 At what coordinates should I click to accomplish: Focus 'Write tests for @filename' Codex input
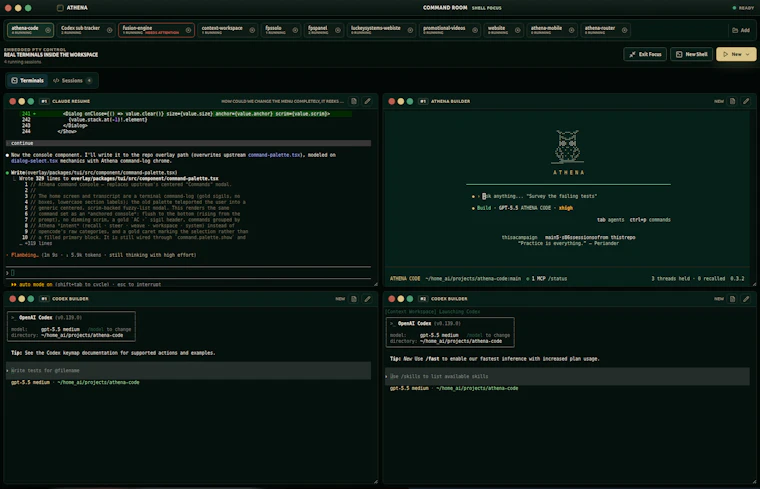189,371
